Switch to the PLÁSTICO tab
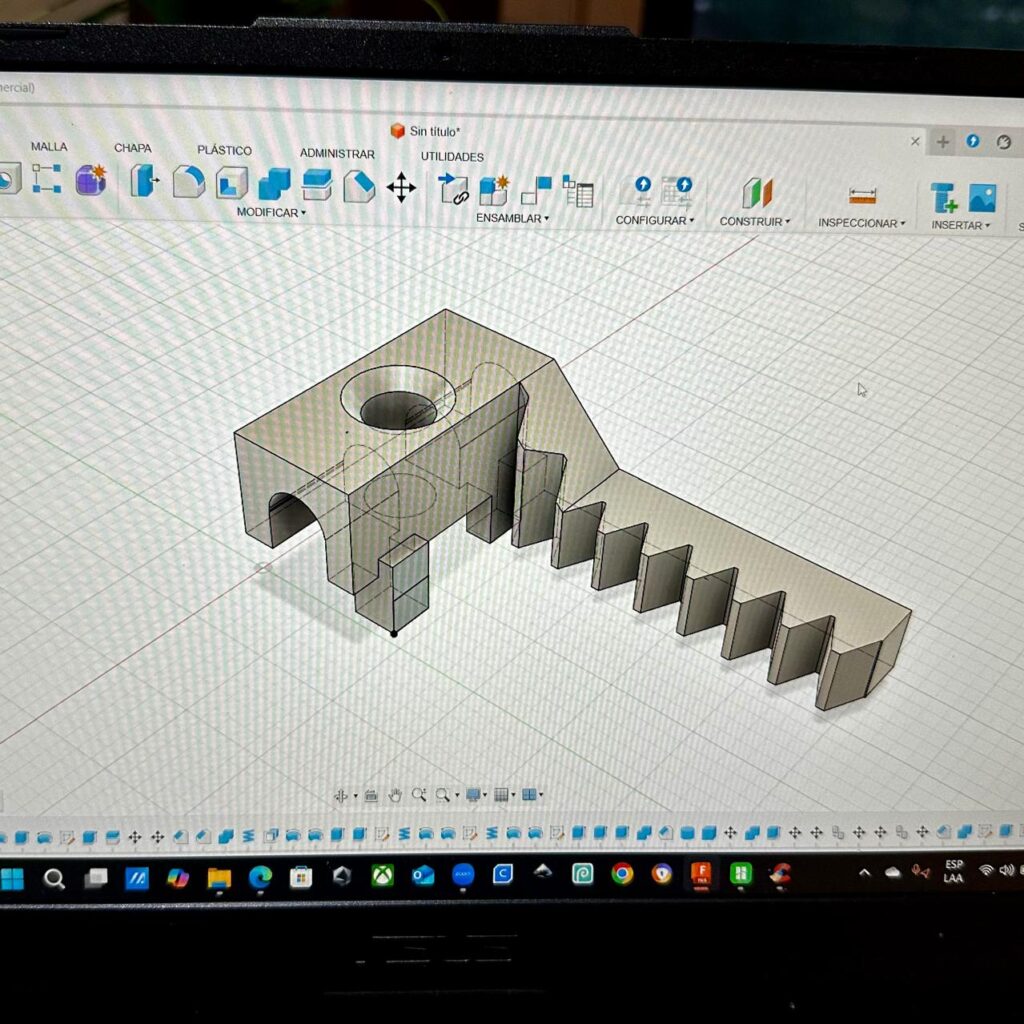Image resolution: width=1024 pixels, height=1024 pixels. [x=224, y=150]
